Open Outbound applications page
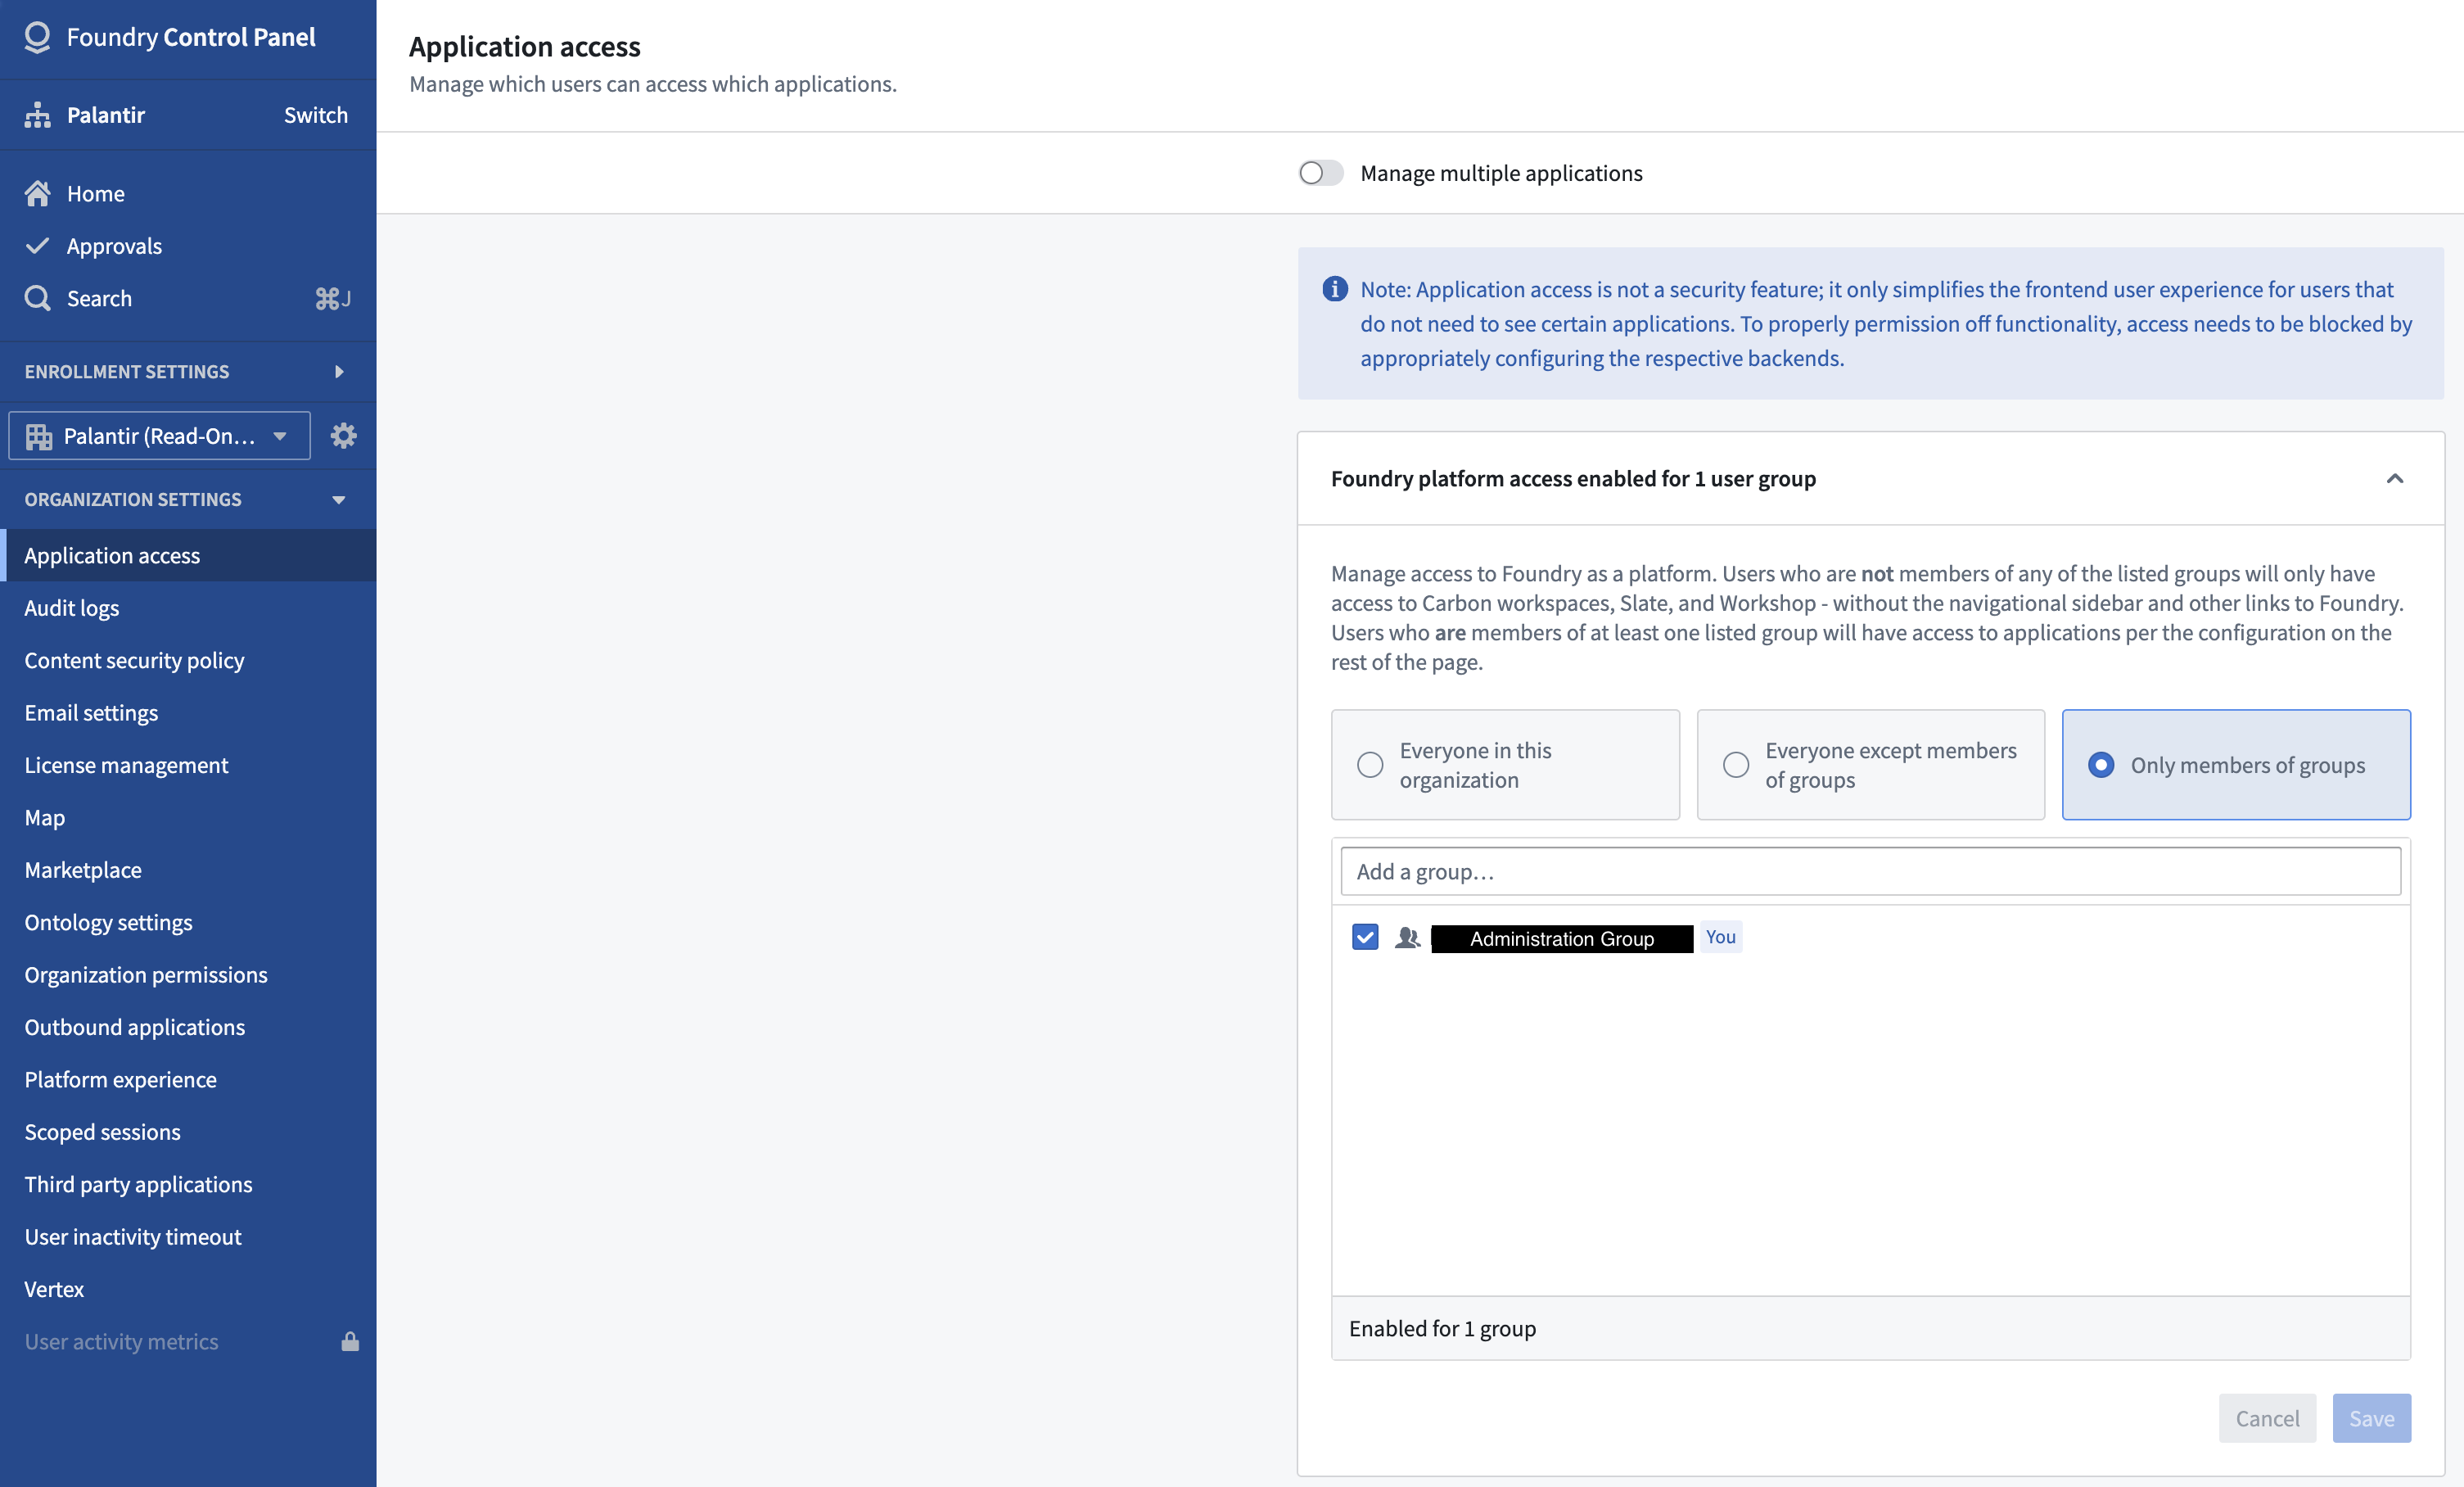The image size is (2464, 1487). 188,1027
